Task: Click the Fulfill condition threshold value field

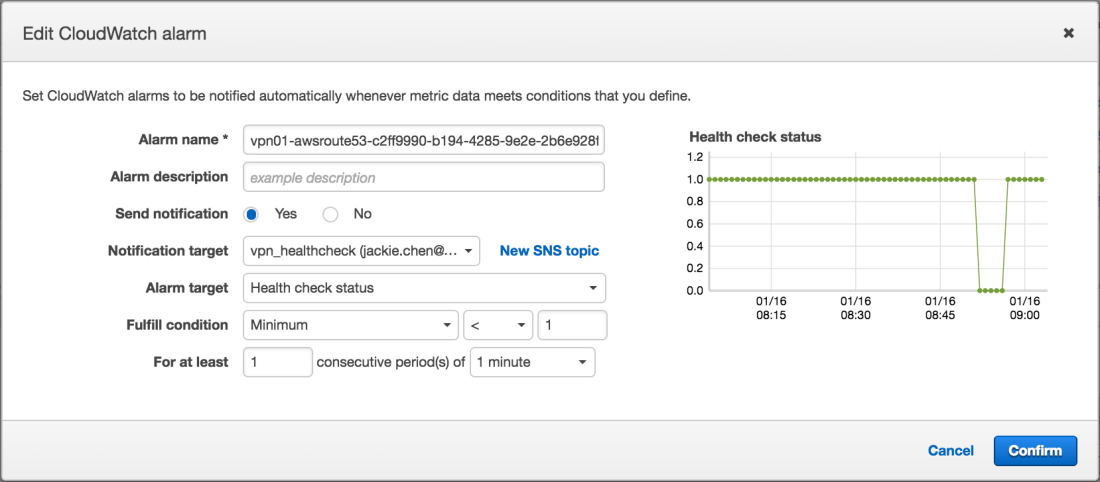Action: tap(572, 325)
